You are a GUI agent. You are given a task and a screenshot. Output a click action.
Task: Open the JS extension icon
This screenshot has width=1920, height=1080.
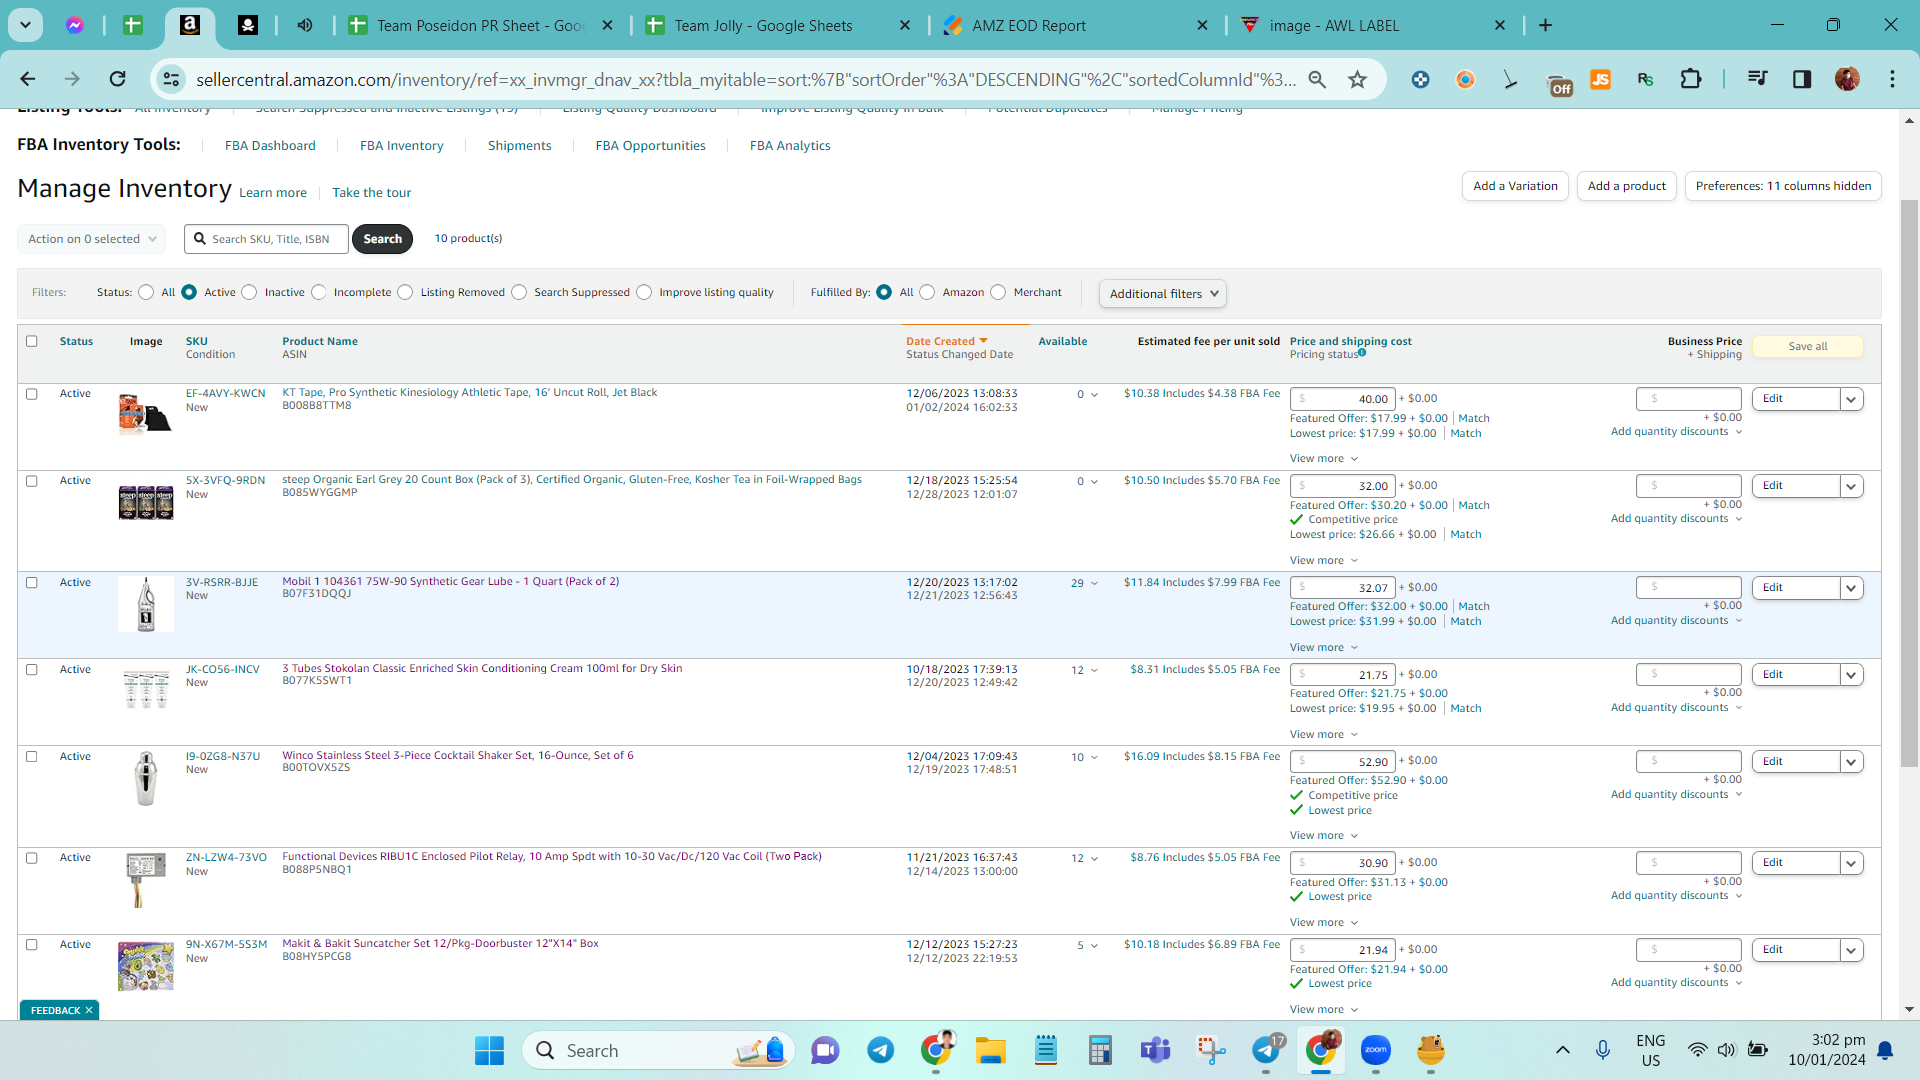1600,79
